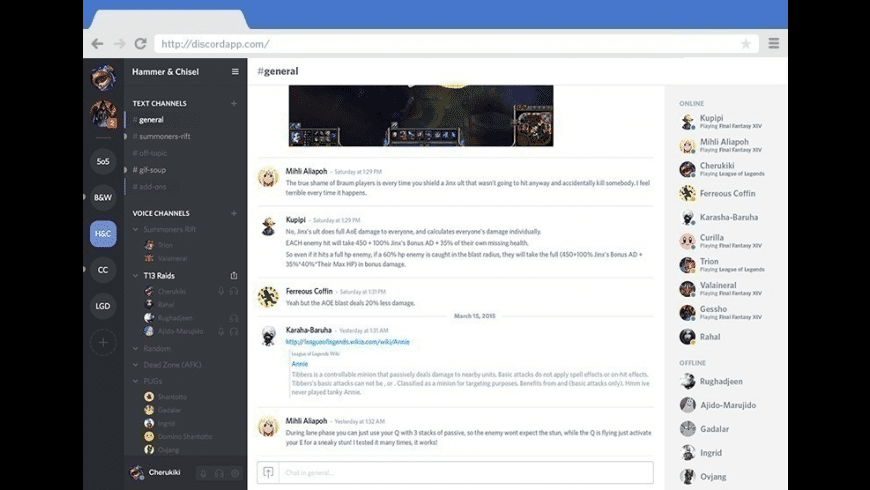
Task: Click the headphones icon on Ajido-Marujido's voice row
Action: [234, 331]
